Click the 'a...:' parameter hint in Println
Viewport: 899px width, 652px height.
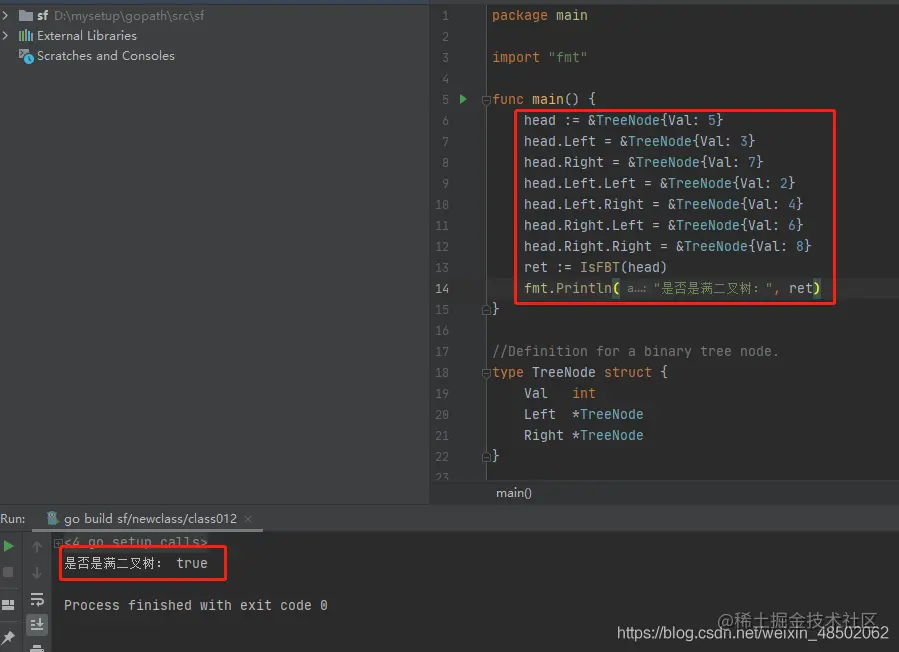click(636, 289)
